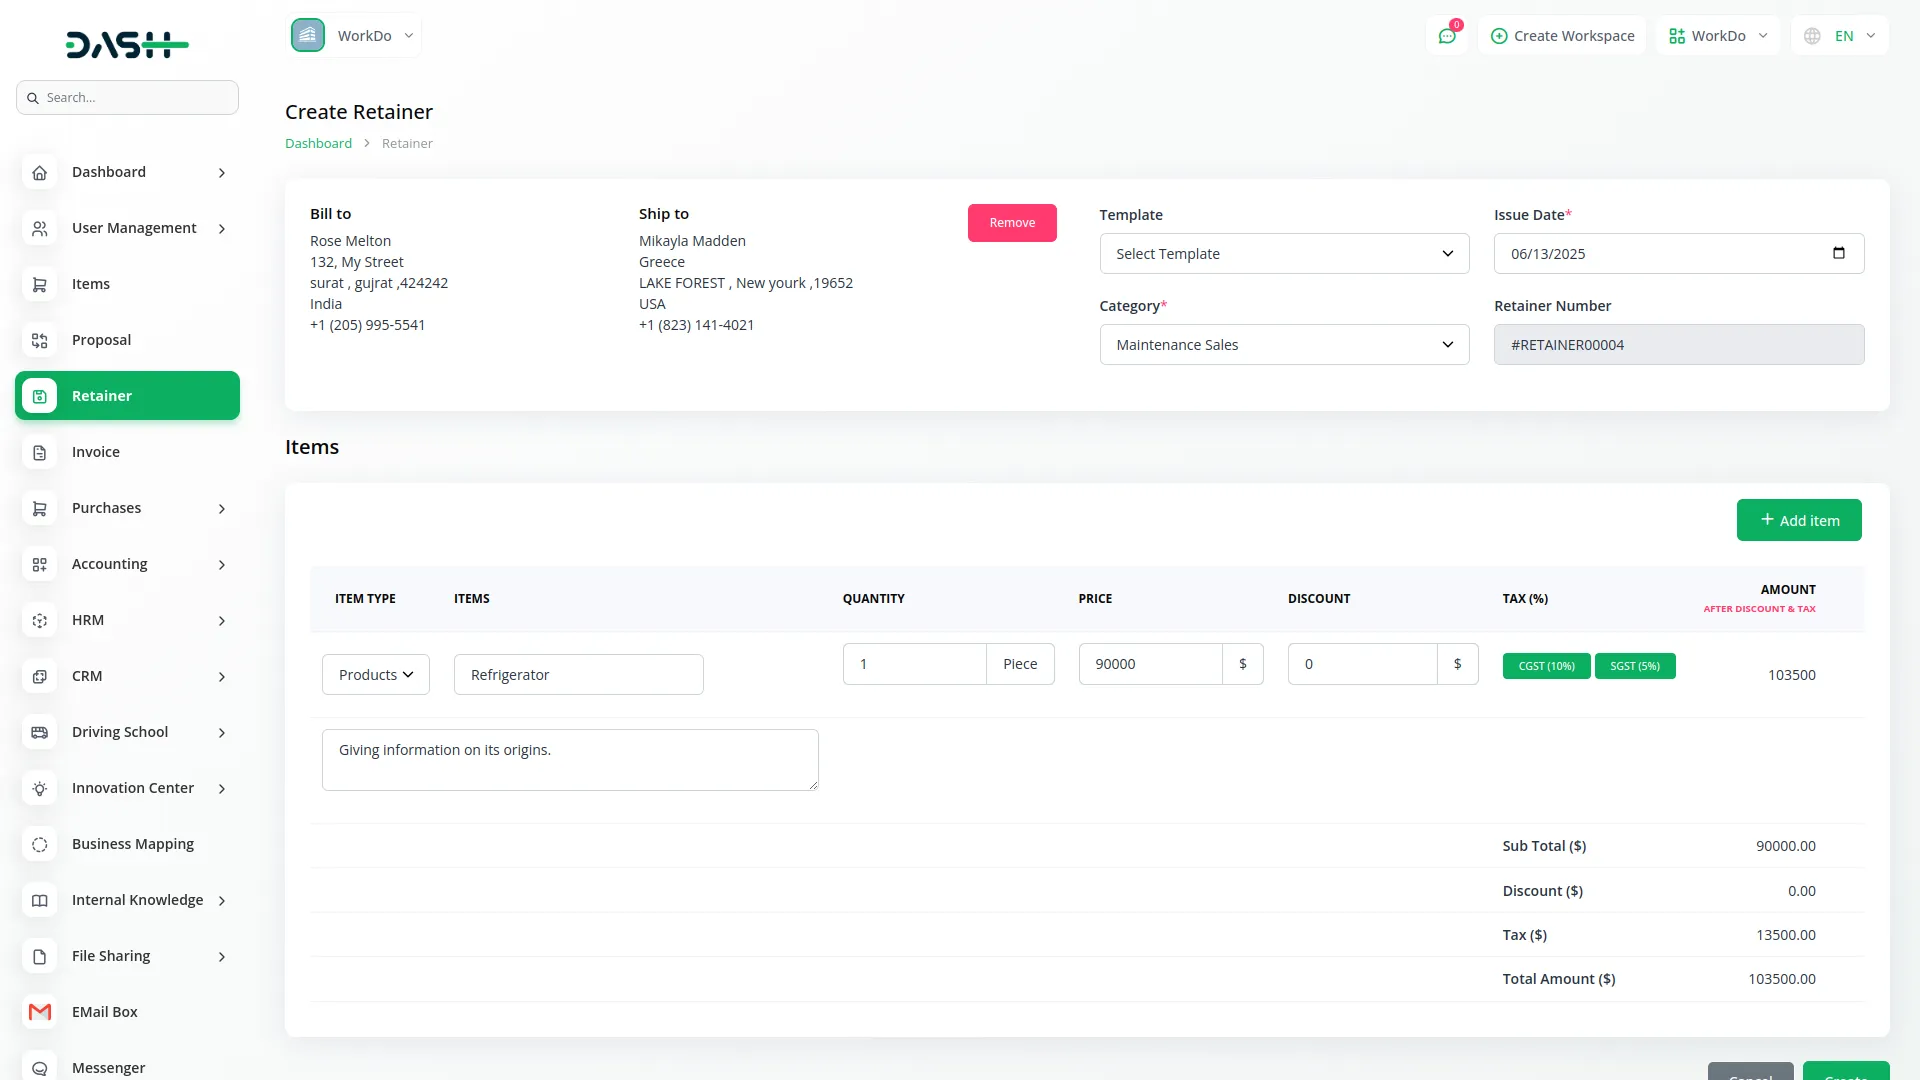This screenshot has width=1920, height=1080.
Task: Click the Innovation Center lightbulb icon
Action: (39, 788)
